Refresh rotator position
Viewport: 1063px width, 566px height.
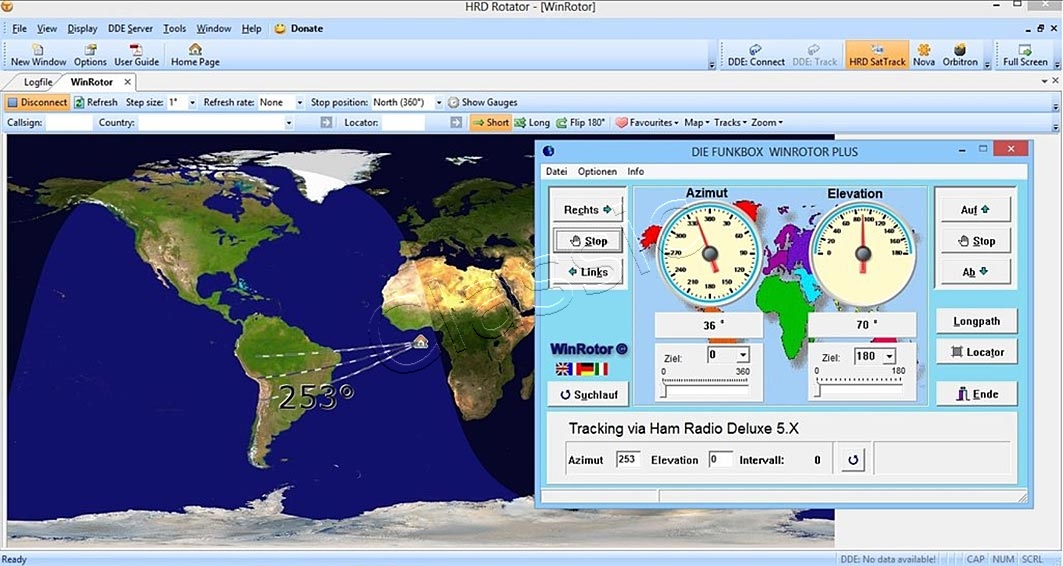[96, 102]
